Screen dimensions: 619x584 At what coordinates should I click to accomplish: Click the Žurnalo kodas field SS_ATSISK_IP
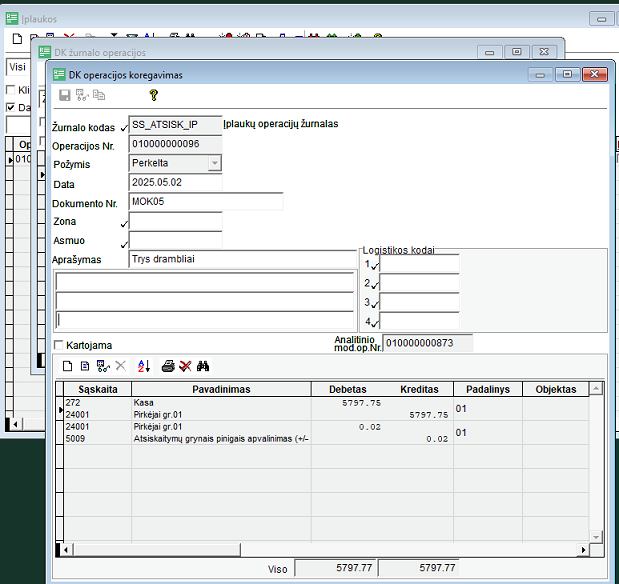pyautogui.click(x=175, y=125)
